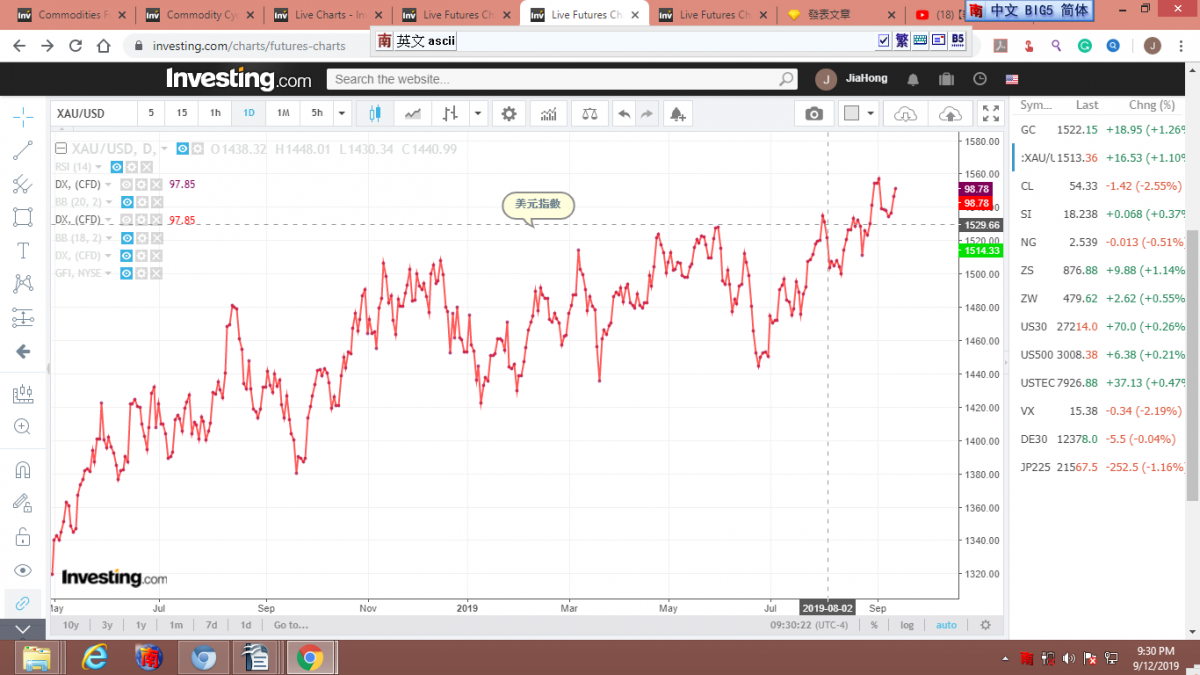1200x675 pixels.
Task: Open the chart style dropdown arrow
Action: [x=478, y=114]
